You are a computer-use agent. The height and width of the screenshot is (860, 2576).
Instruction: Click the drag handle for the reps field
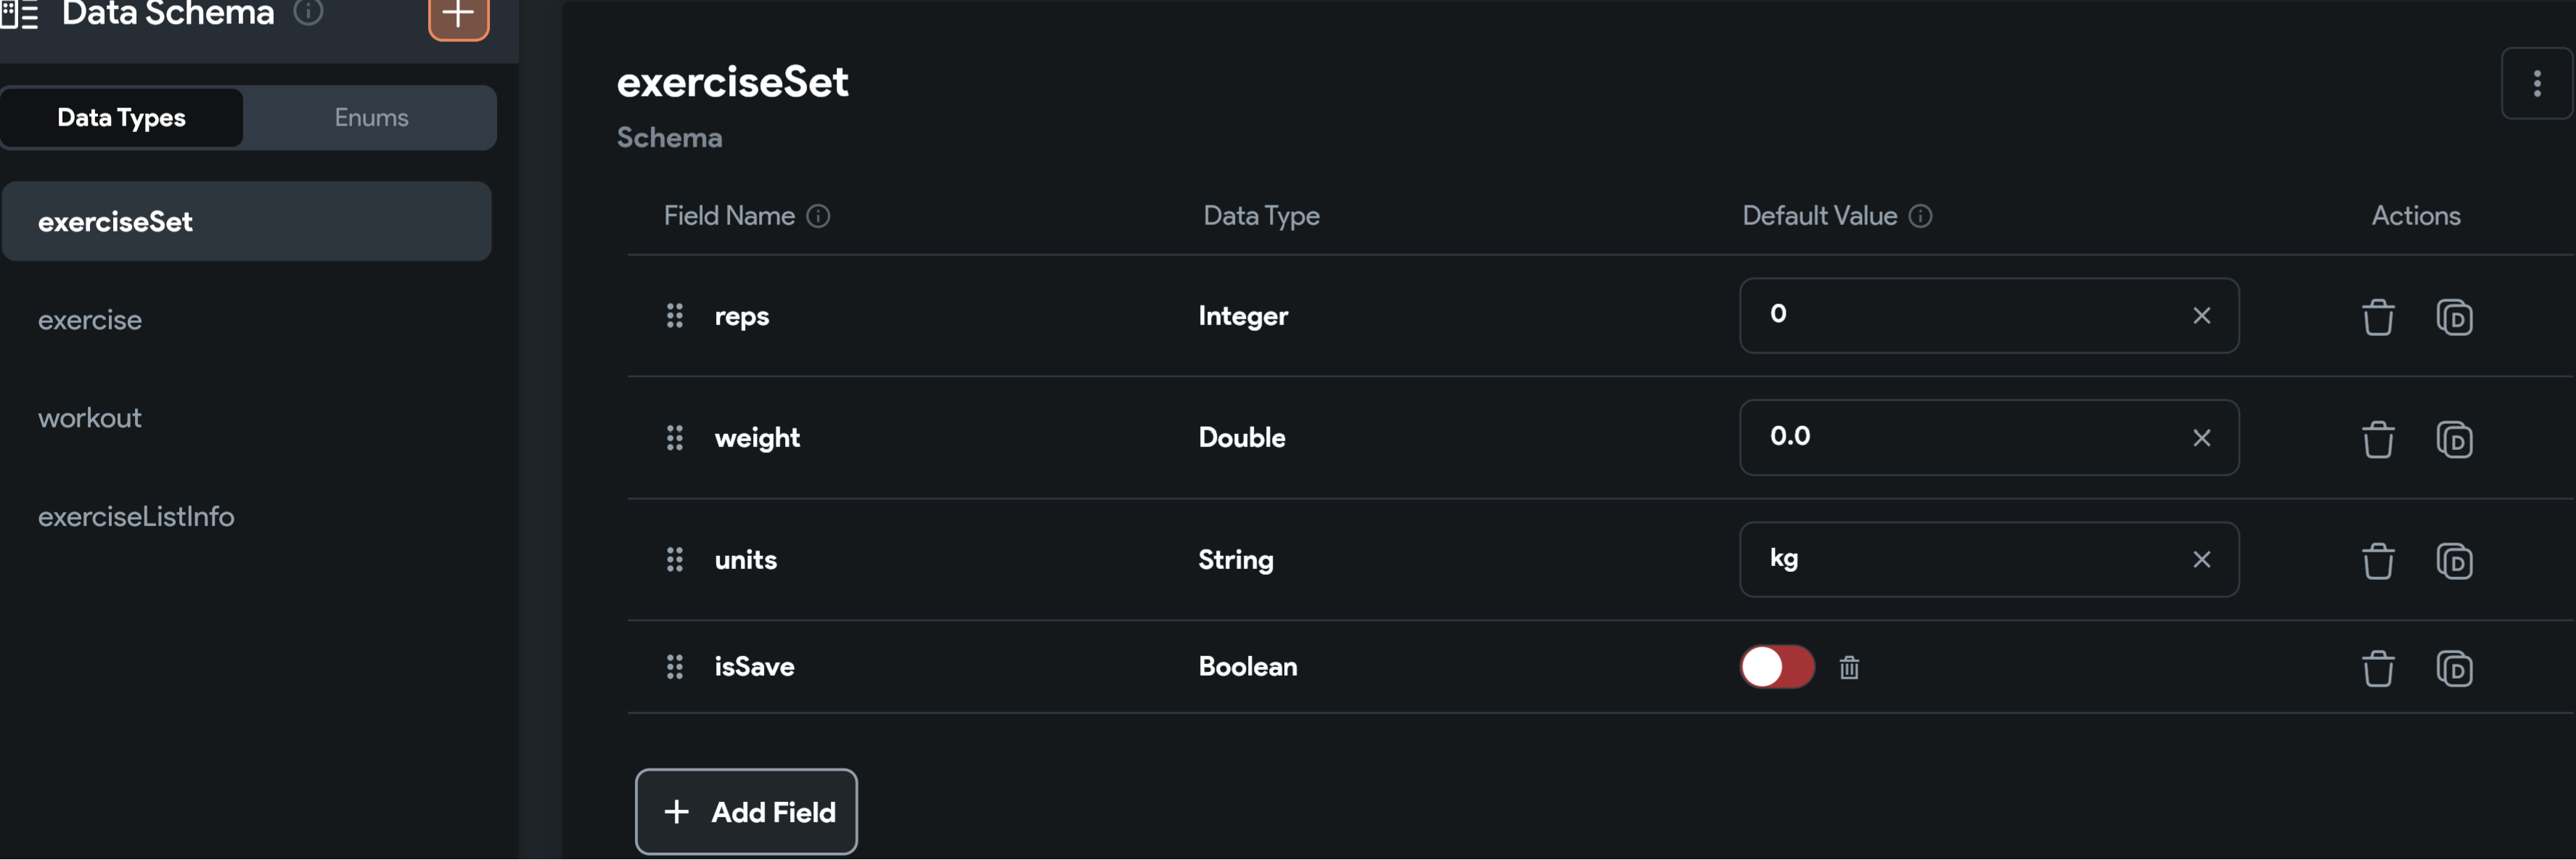675,316
